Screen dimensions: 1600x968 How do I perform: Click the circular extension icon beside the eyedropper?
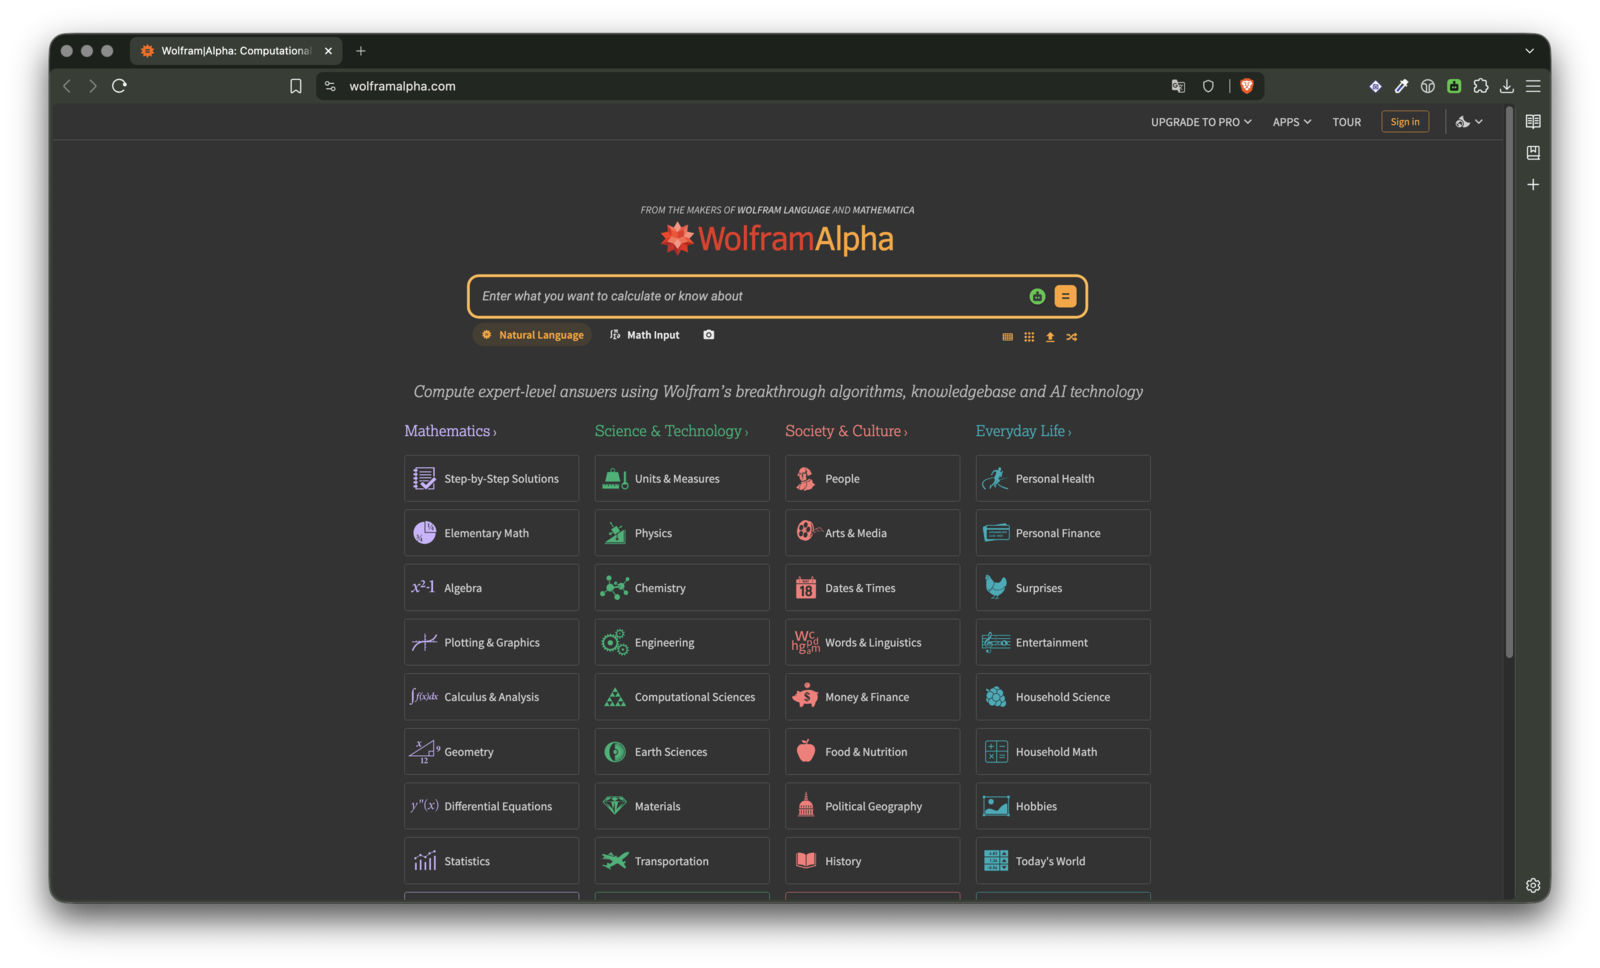coord(1428,86)
